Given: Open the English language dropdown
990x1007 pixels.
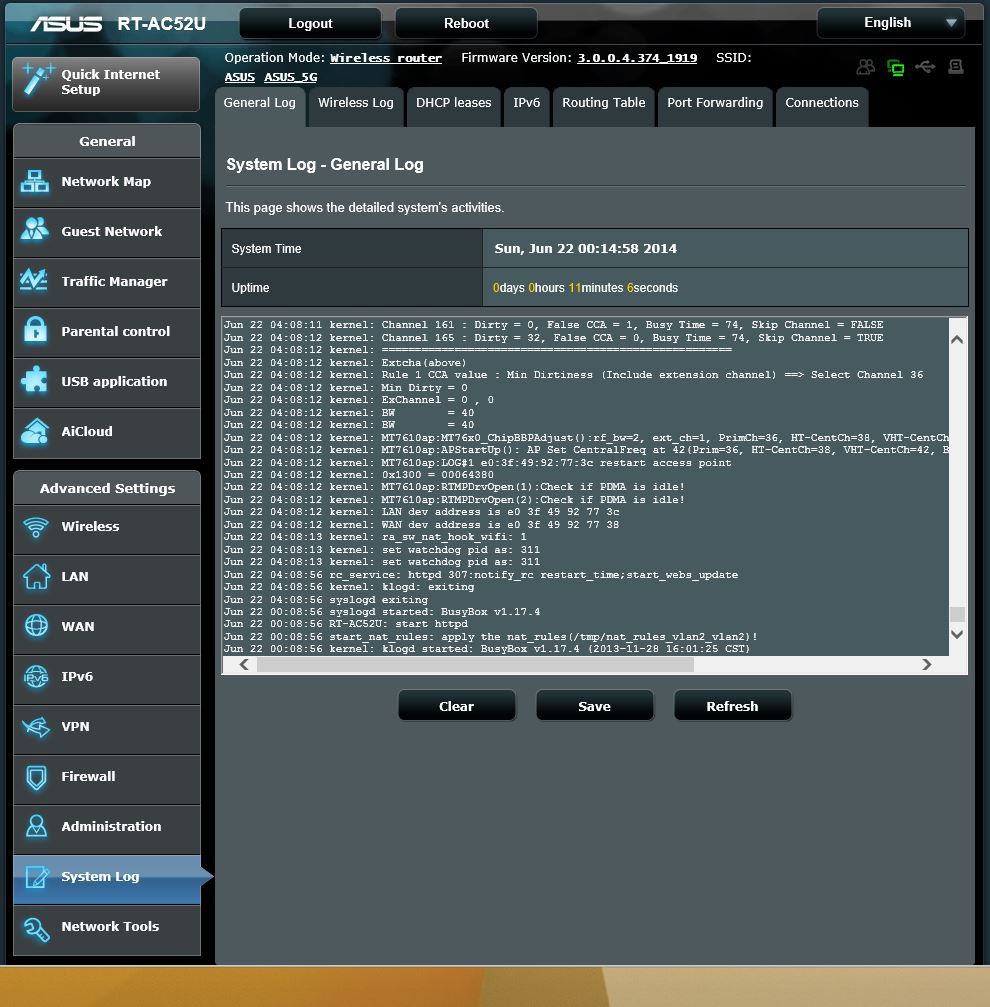Looking at the screenshot, I should (890, 23).
